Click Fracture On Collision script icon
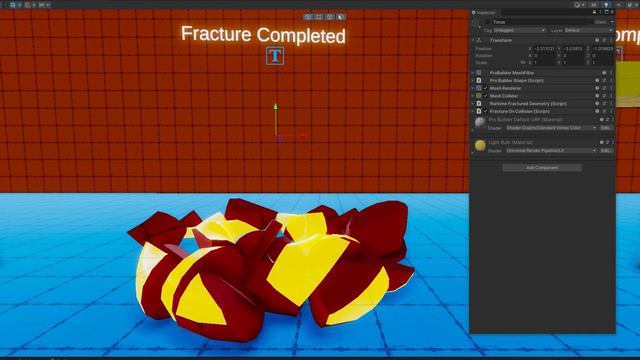This screenshot has width=640, height=360. (x=479, y=111)
